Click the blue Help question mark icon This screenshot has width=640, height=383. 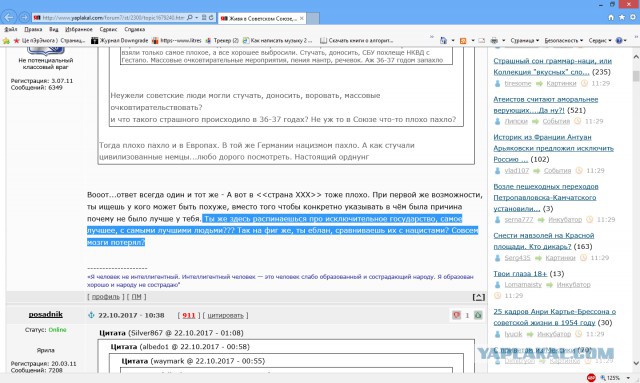tap(619, 40)
